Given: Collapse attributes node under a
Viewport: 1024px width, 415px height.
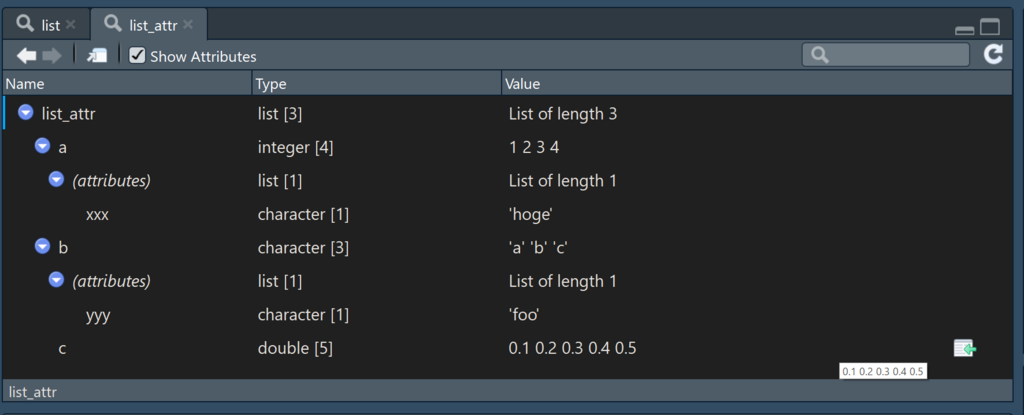Looking at the screenshot, I should point(57,180).
